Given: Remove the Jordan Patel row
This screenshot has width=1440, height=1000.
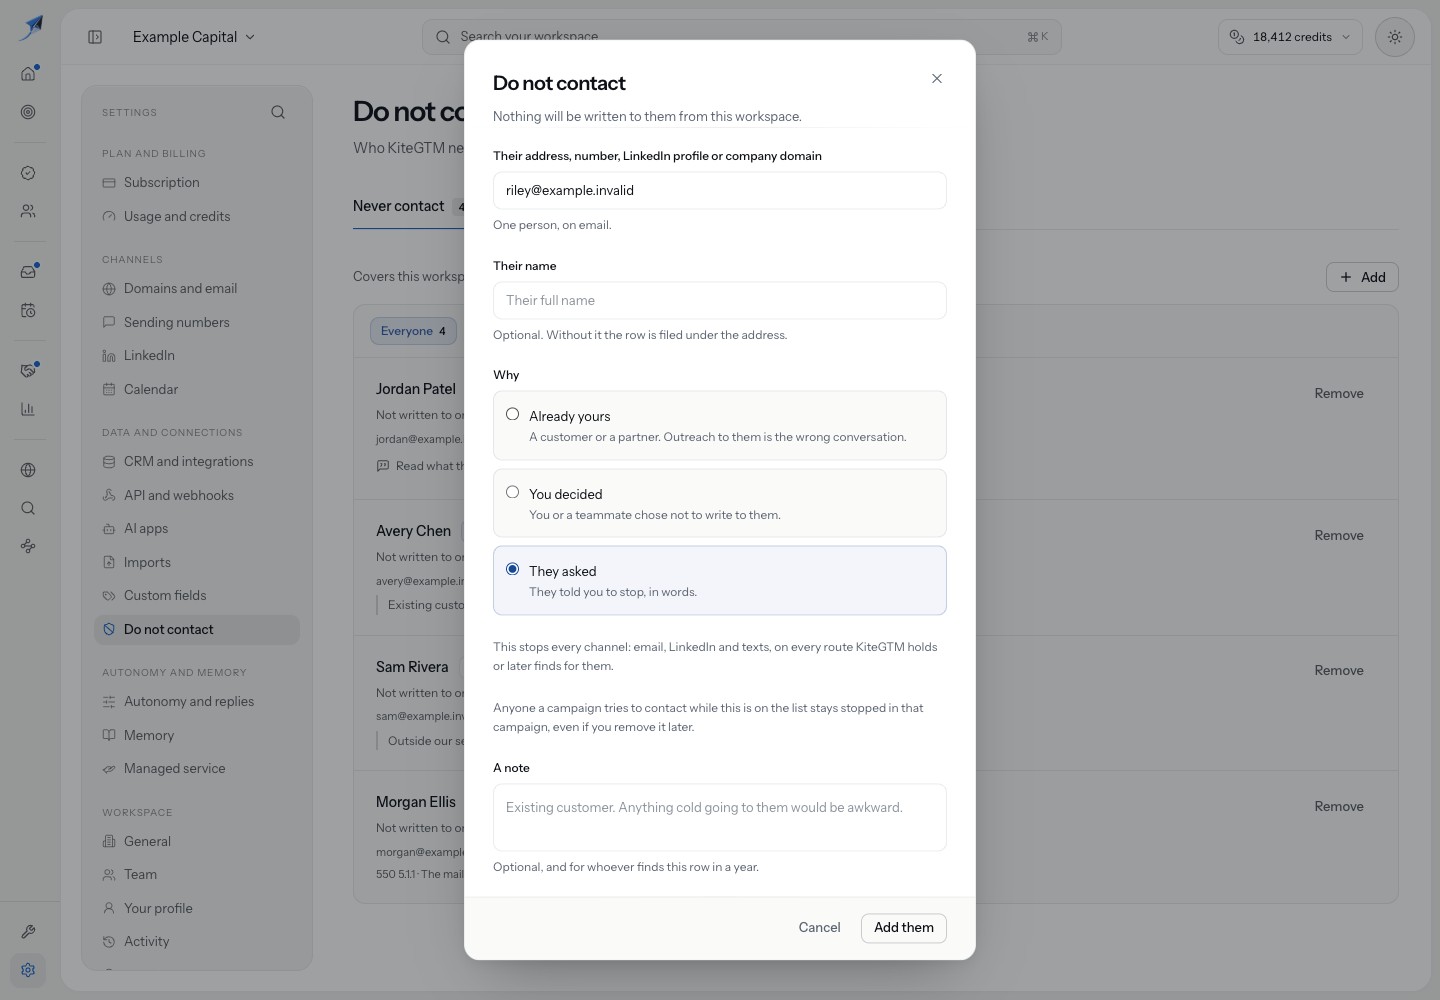Looking at the screenshot, I should tap(1339, 394).
